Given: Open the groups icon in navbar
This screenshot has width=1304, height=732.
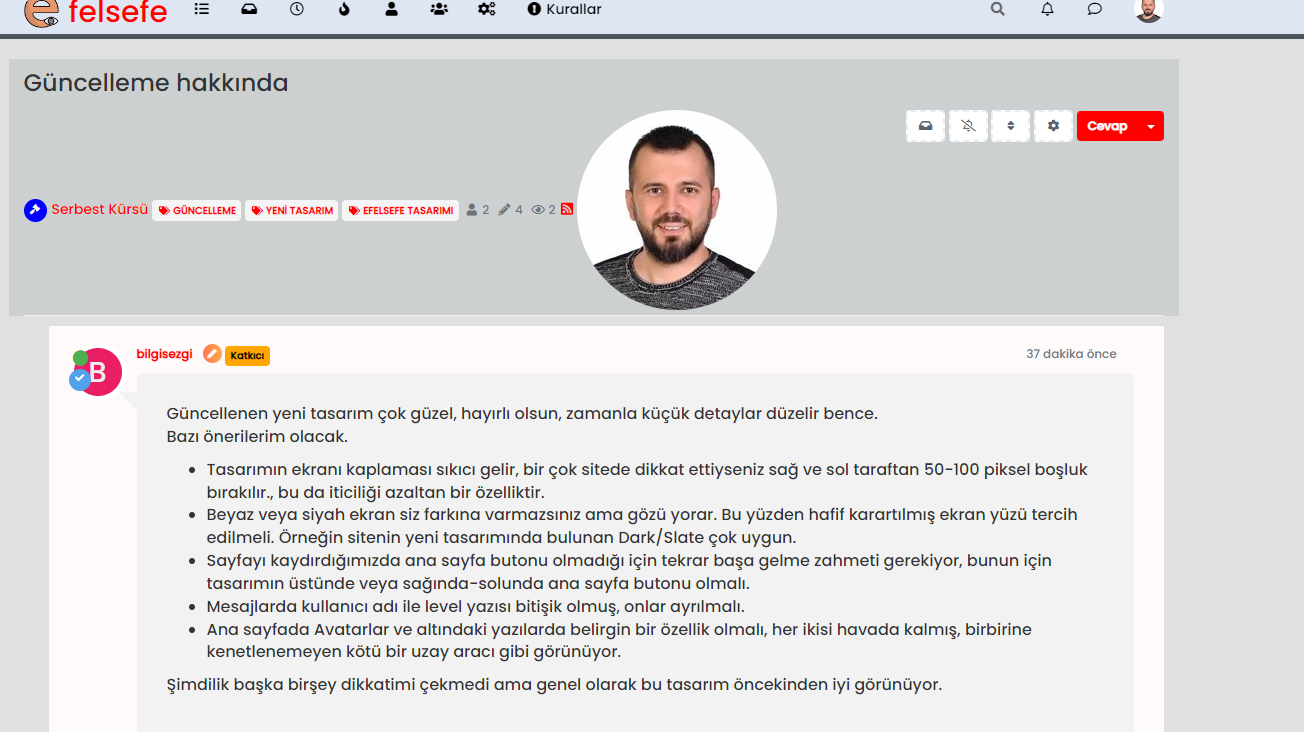Looking at the screenshot, I should pos(438,9).
